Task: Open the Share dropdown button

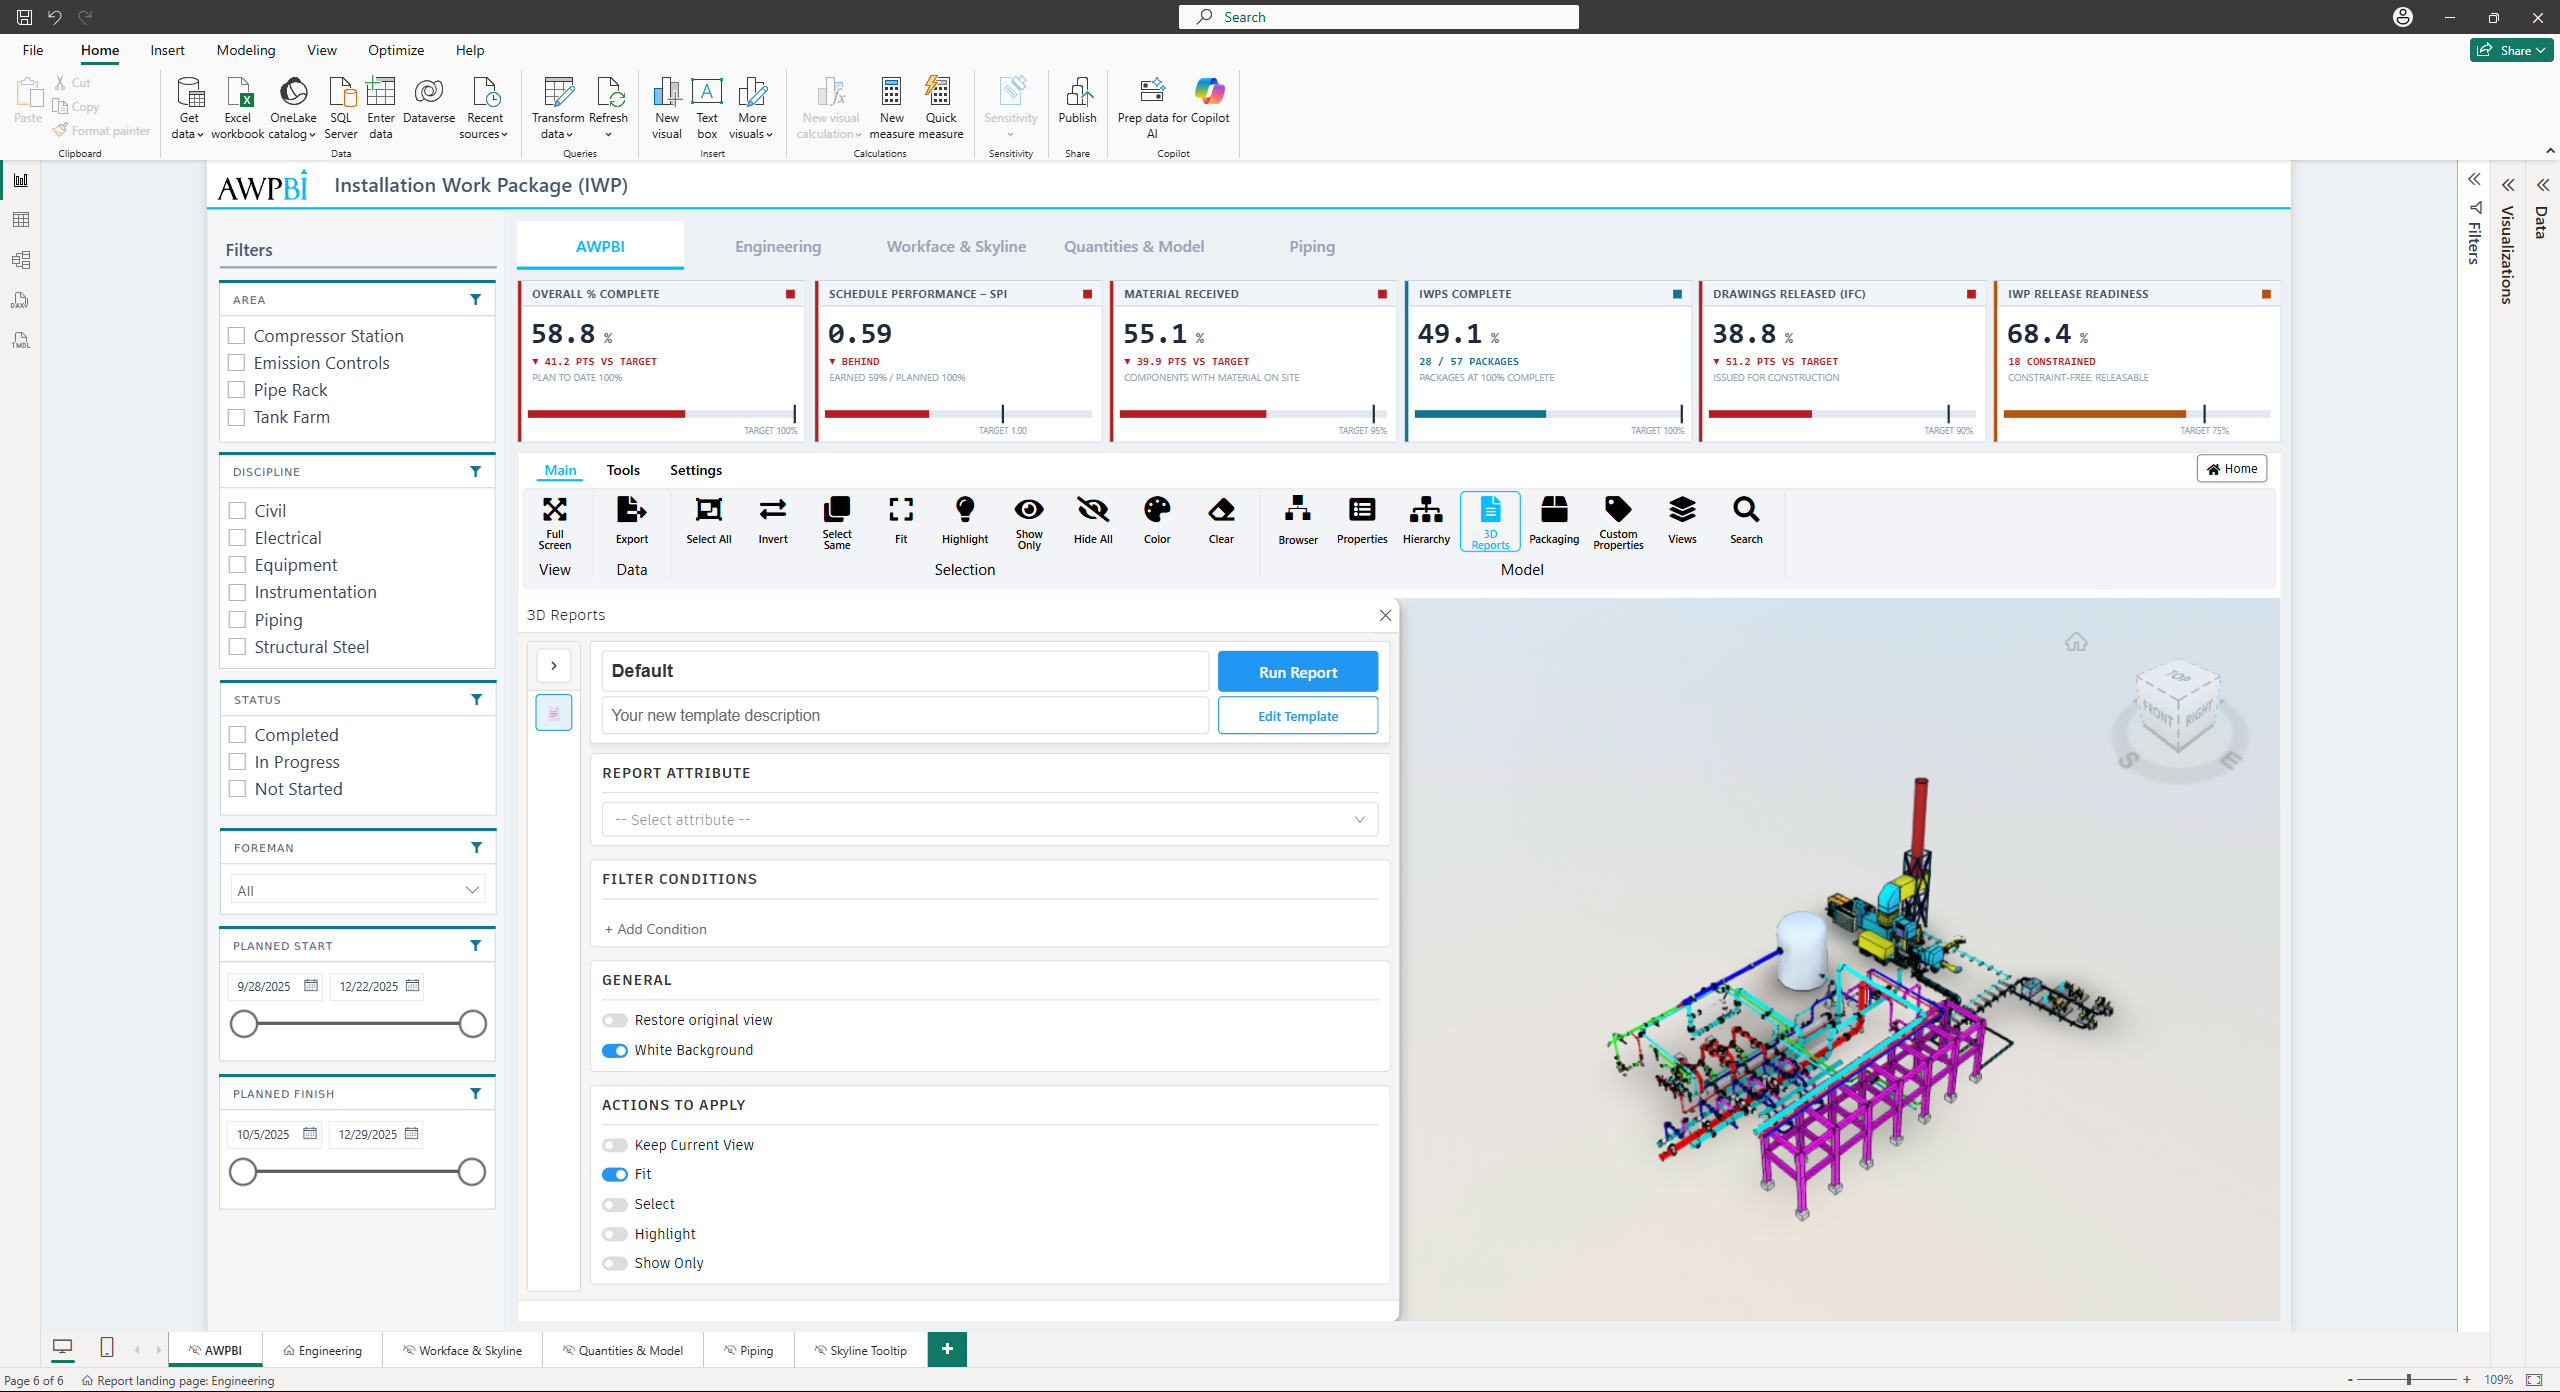Action: tap(2511, 50)
